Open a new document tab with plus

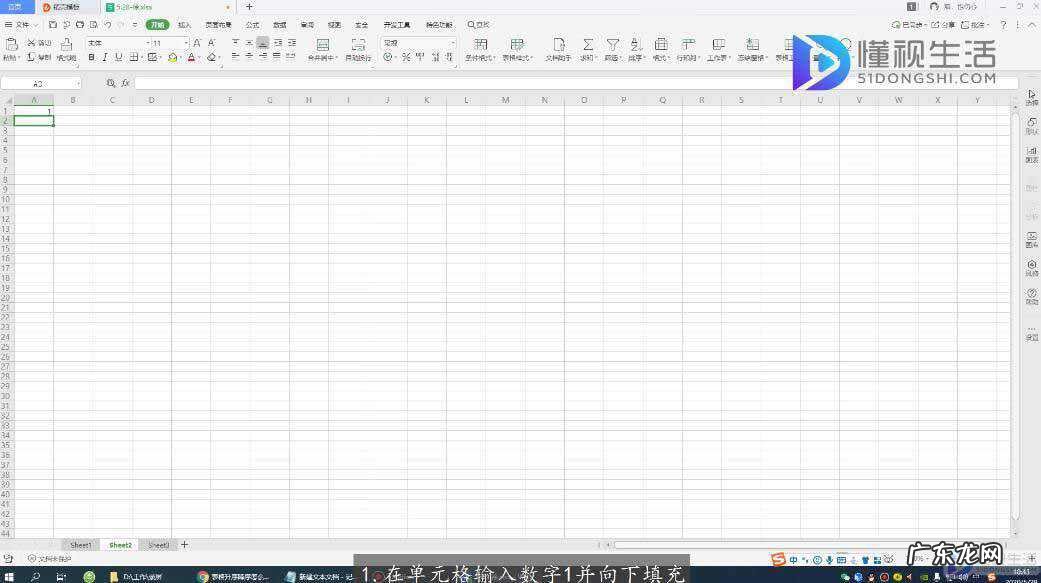249,7
